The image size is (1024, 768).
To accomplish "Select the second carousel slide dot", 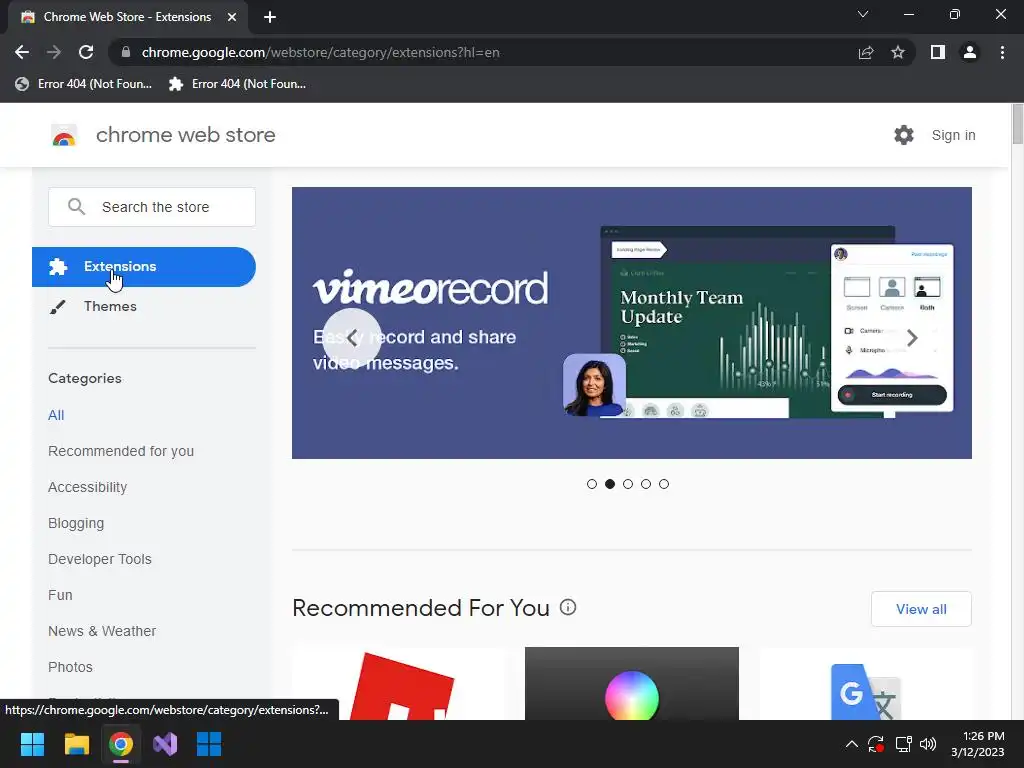I will pos(610,484).
